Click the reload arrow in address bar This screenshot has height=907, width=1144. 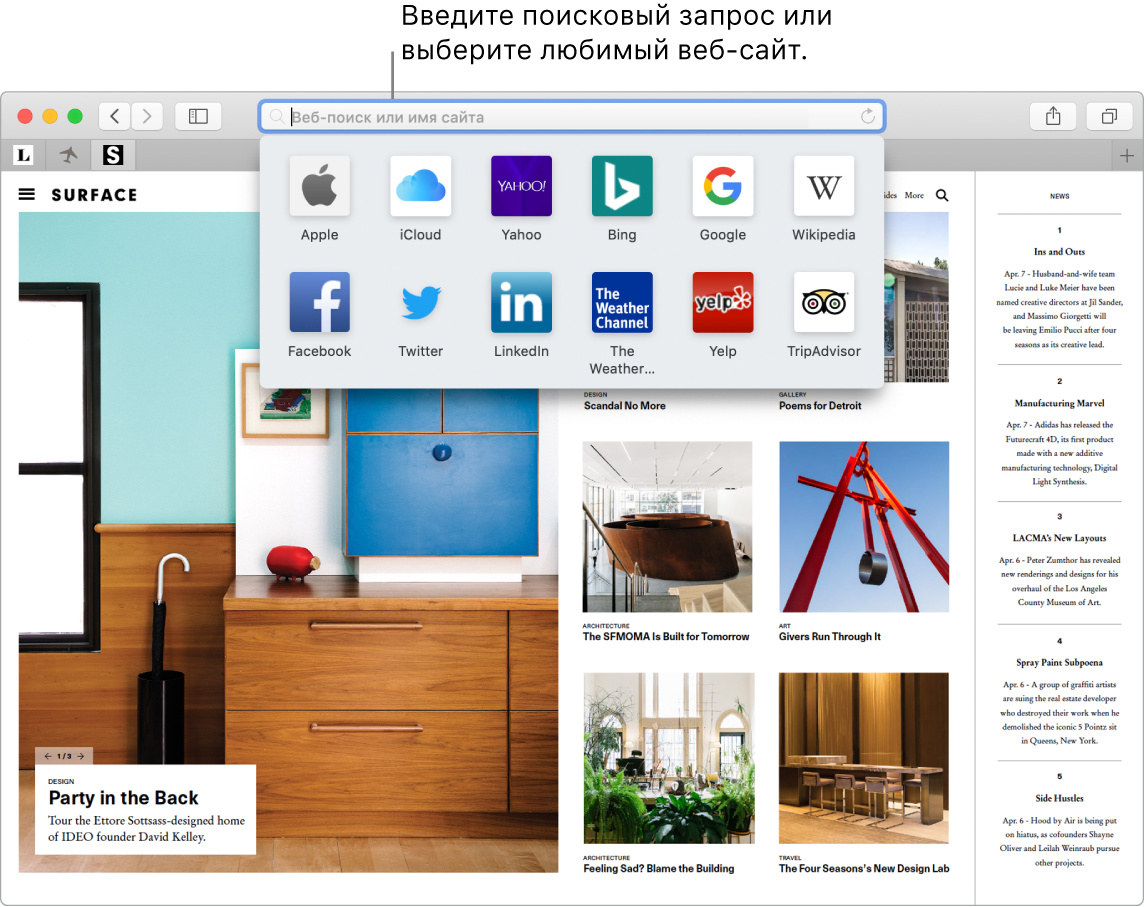867,117
